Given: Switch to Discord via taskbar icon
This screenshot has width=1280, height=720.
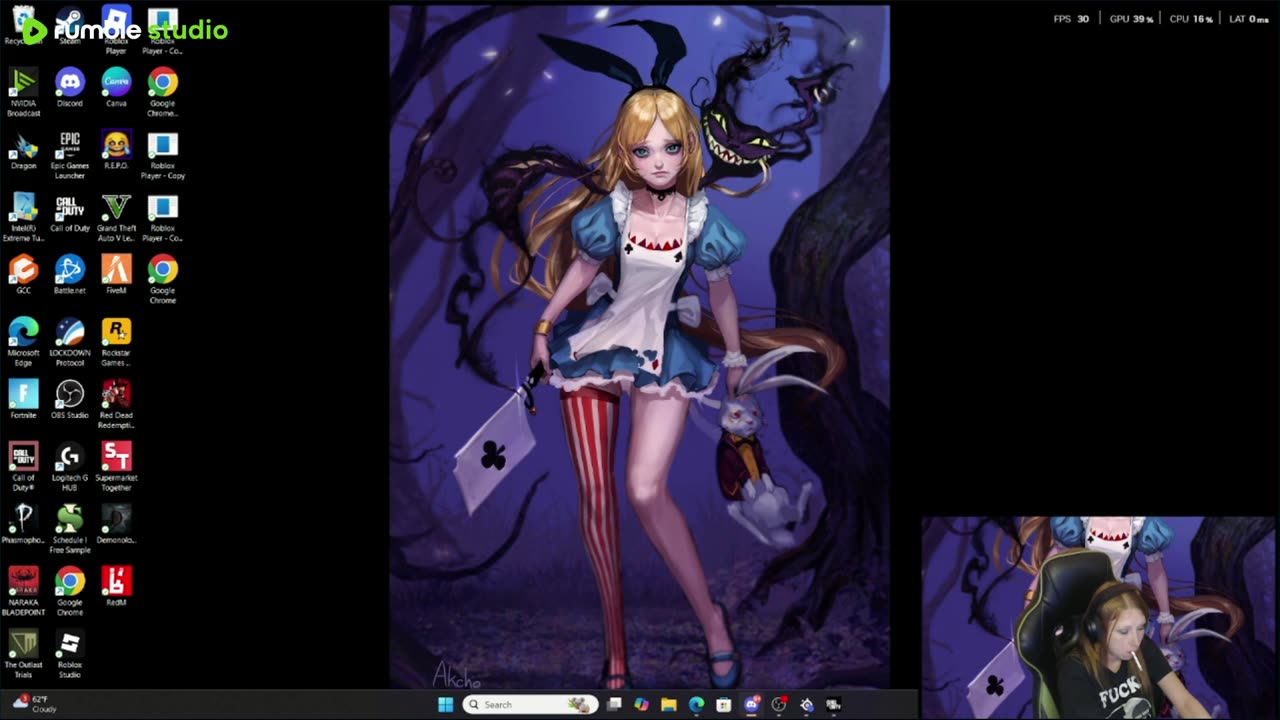Looking at the screenshot, I should click(752, 705).
